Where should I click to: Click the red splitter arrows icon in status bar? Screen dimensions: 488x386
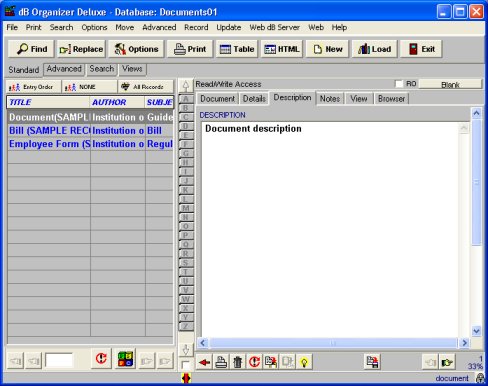(186, 378)
